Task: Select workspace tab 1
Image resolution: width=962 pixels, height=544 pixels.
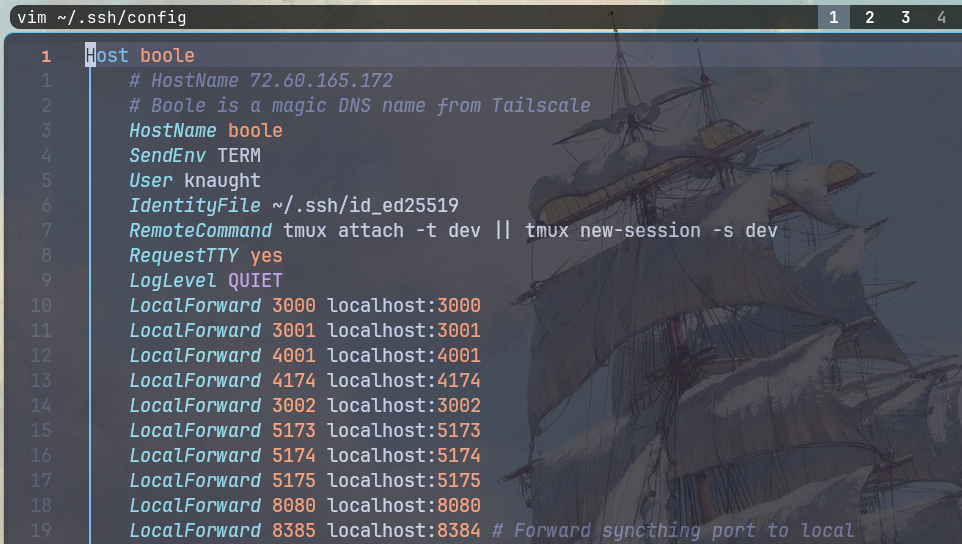Action: [833, 17]
